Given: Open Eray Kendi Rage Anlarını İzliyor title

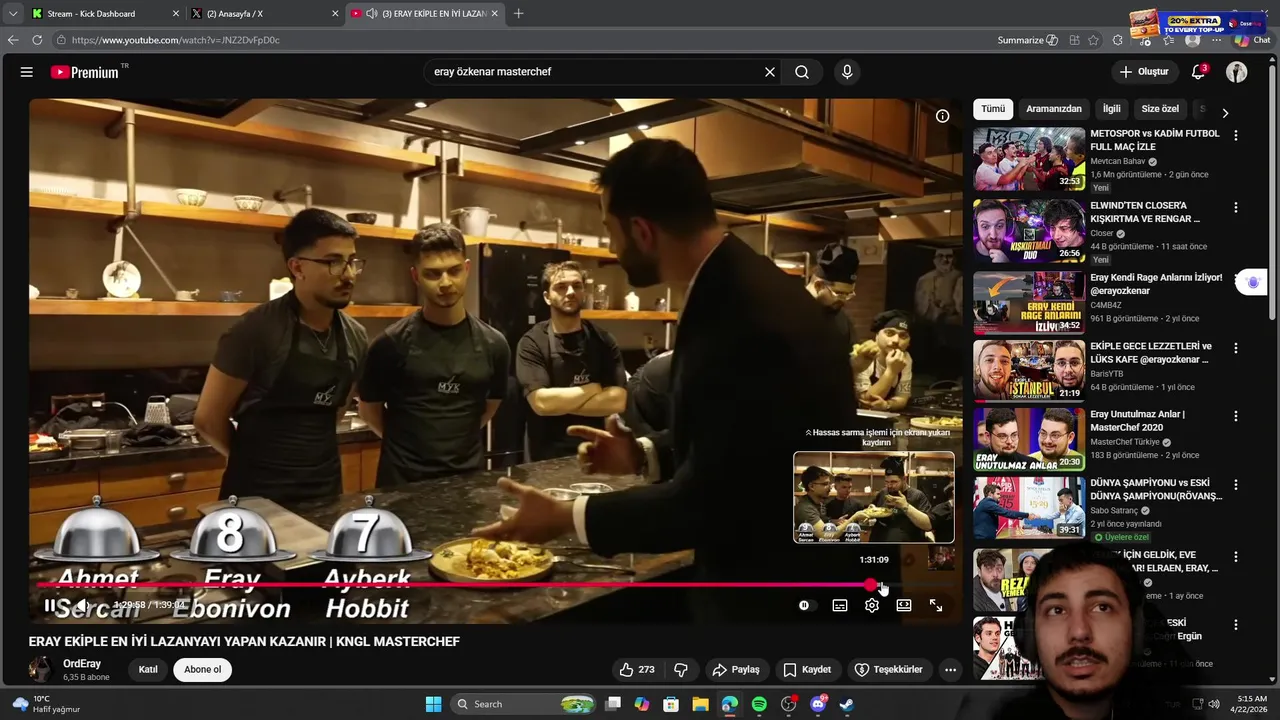Looking at the screenshot, I should coord(1156,284).
